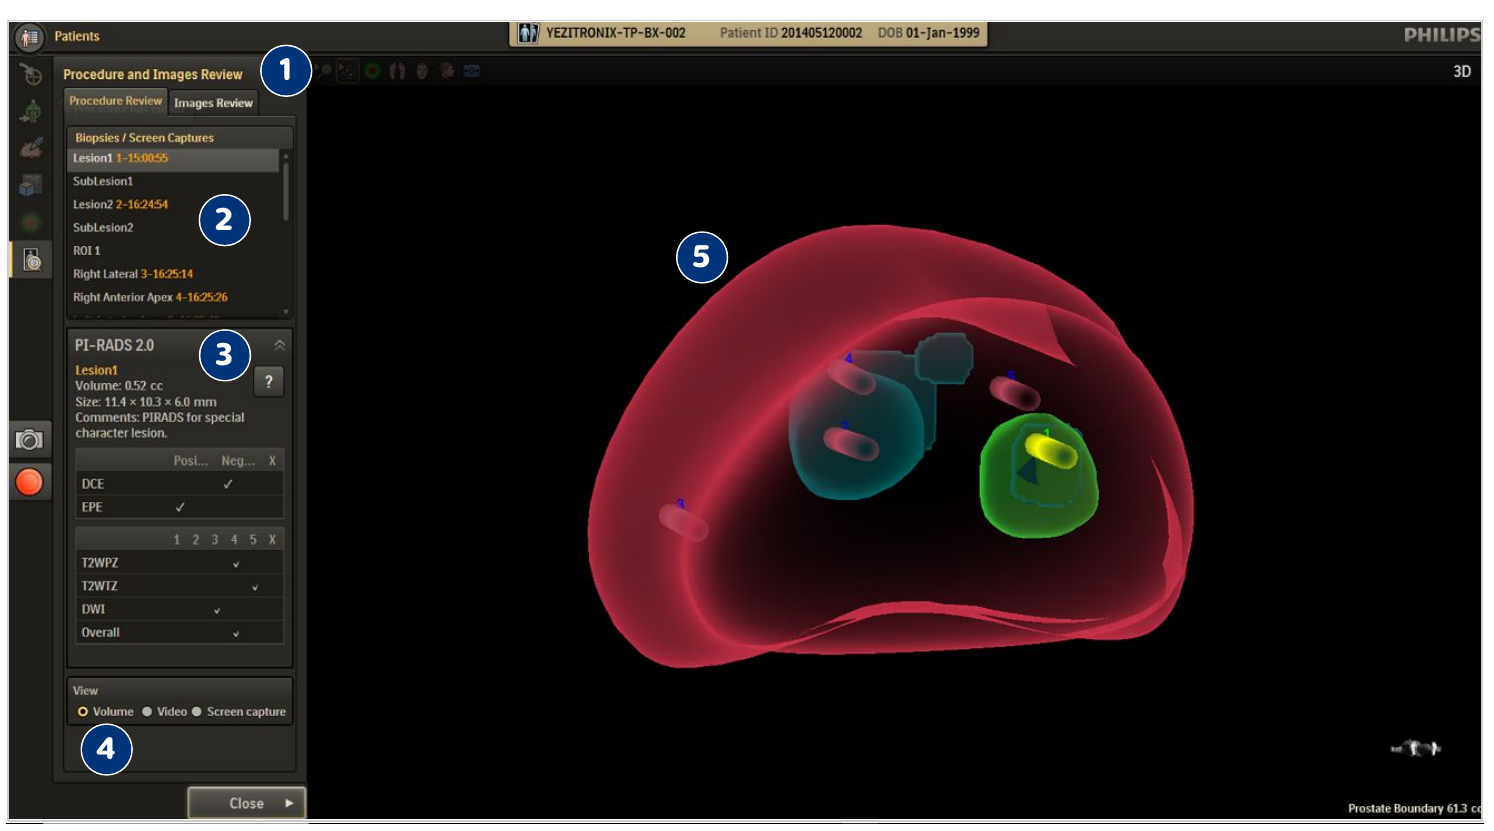This screenshot has height=831, width=1494.
Task: Select Right Lateral biopsy entry
Action: [x=173, y=274]
